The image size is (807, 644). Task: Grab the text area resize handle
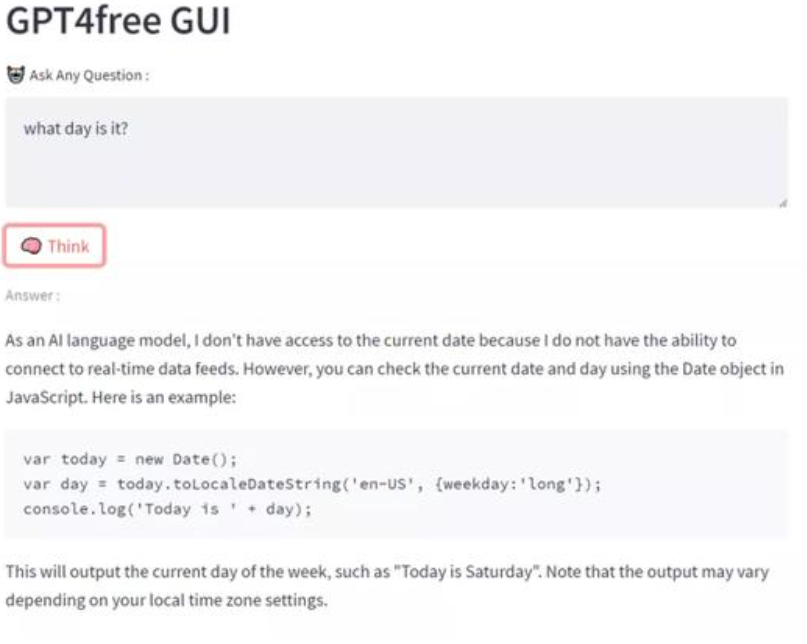tap(782, 202)
